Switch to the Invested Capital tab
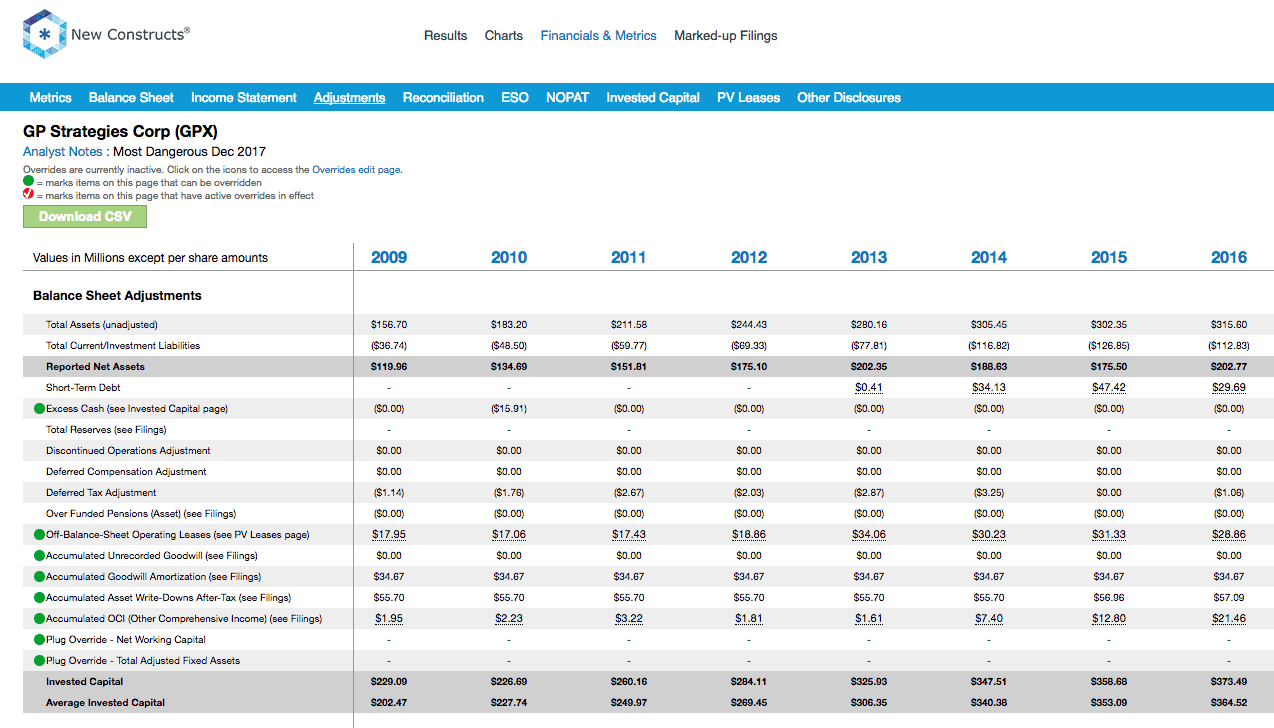1274x728 pixels. pyautogui.click(x=653, y=97)
